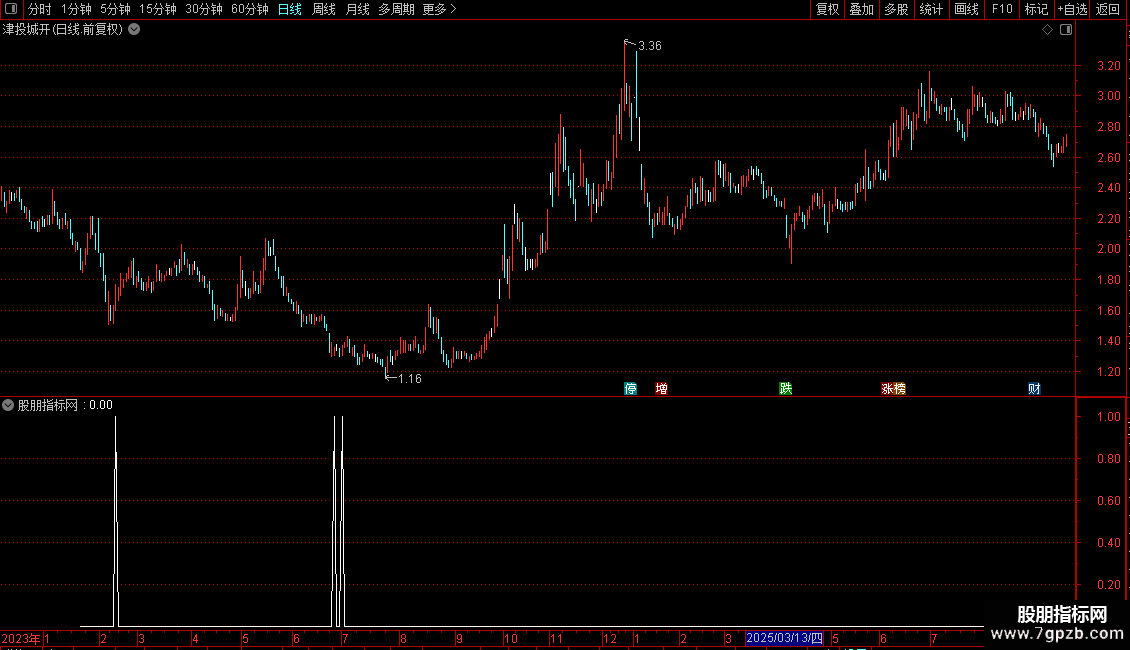
Task: Click the 2023年 label on time axis
Action: click(21, 638)
